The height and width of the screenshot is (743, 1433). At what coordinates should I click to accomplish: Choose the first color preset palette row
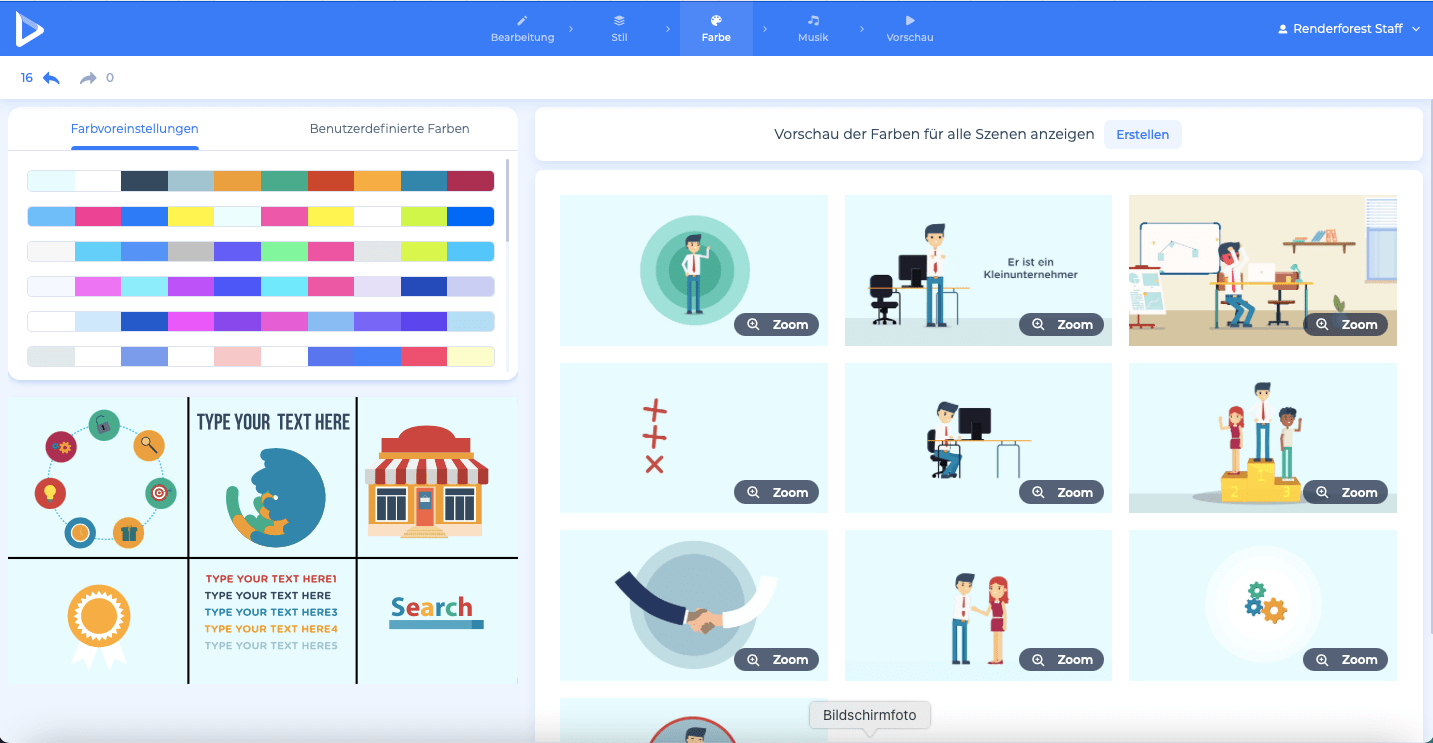pyautogui.click(x=260, y=181)
